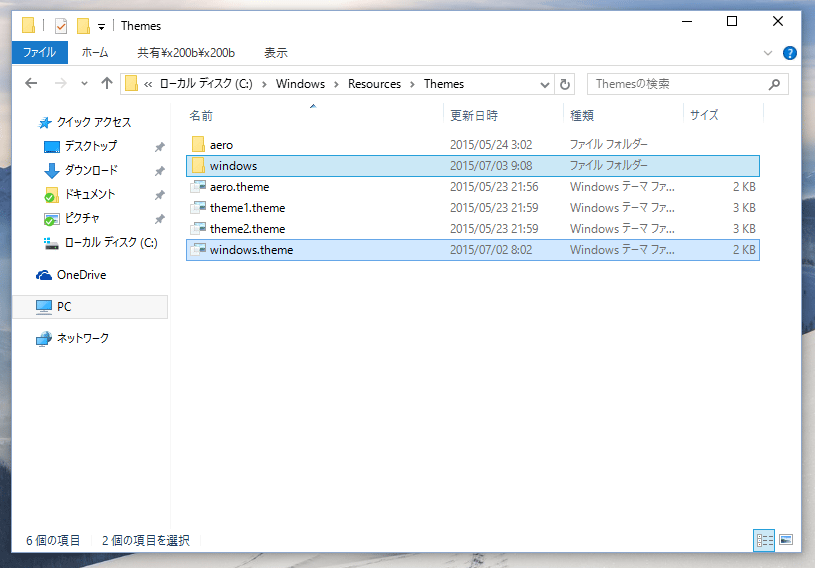Switch to details view button
The width and height of the screenshot is (815, 568).
click(x=764, y=540)
